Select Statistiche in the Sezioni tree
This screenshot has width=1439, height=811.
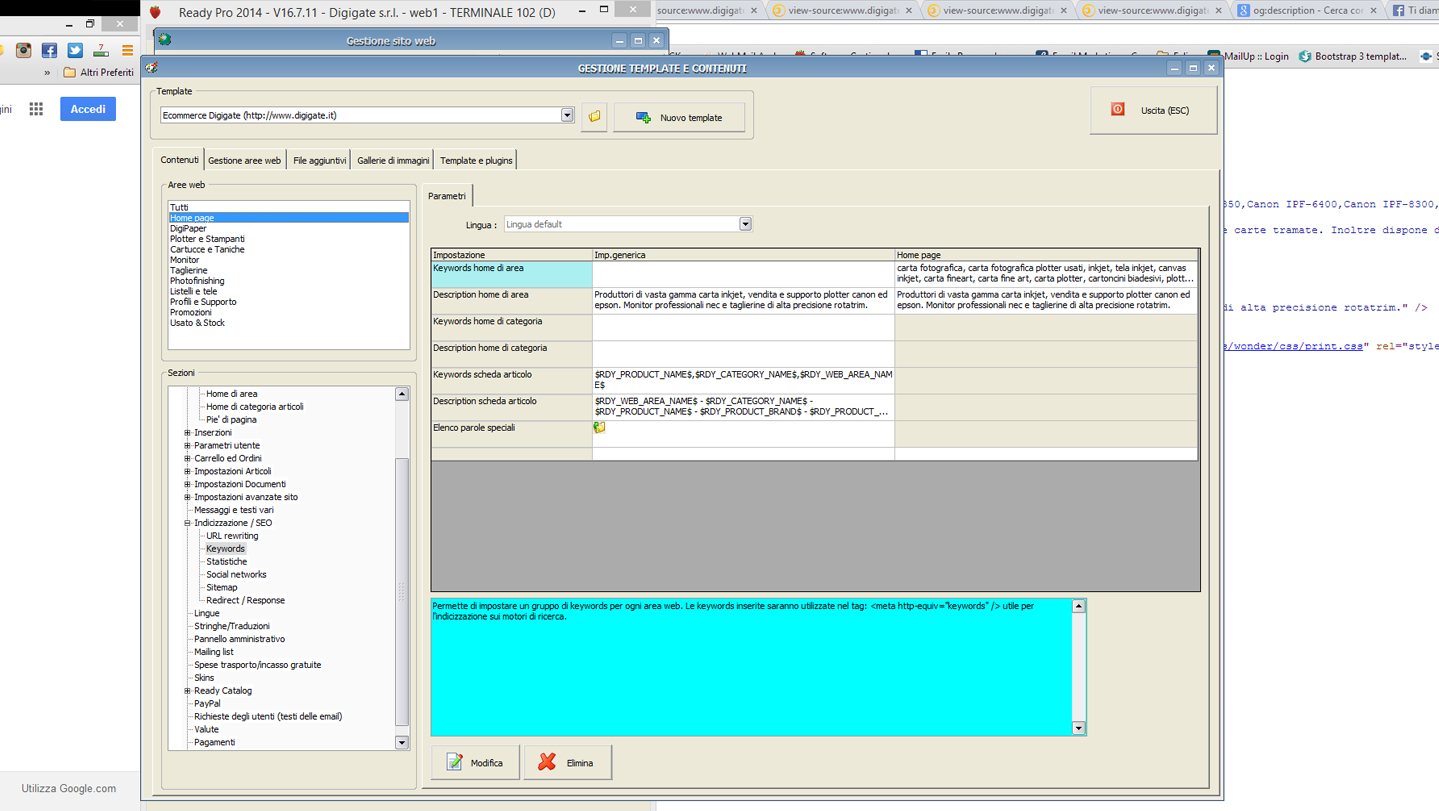pos(226,562)
